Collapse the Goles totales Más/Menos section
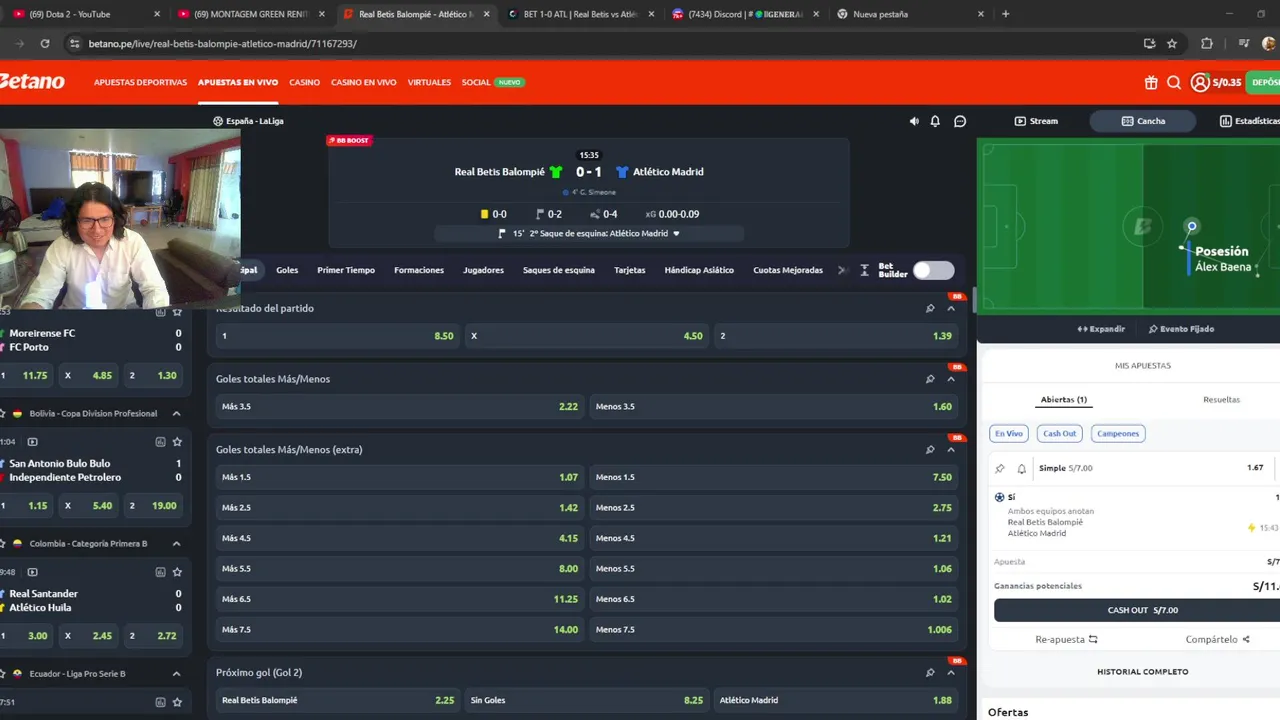This screenshot has height=720, width=1280. [x=951, y=379]
